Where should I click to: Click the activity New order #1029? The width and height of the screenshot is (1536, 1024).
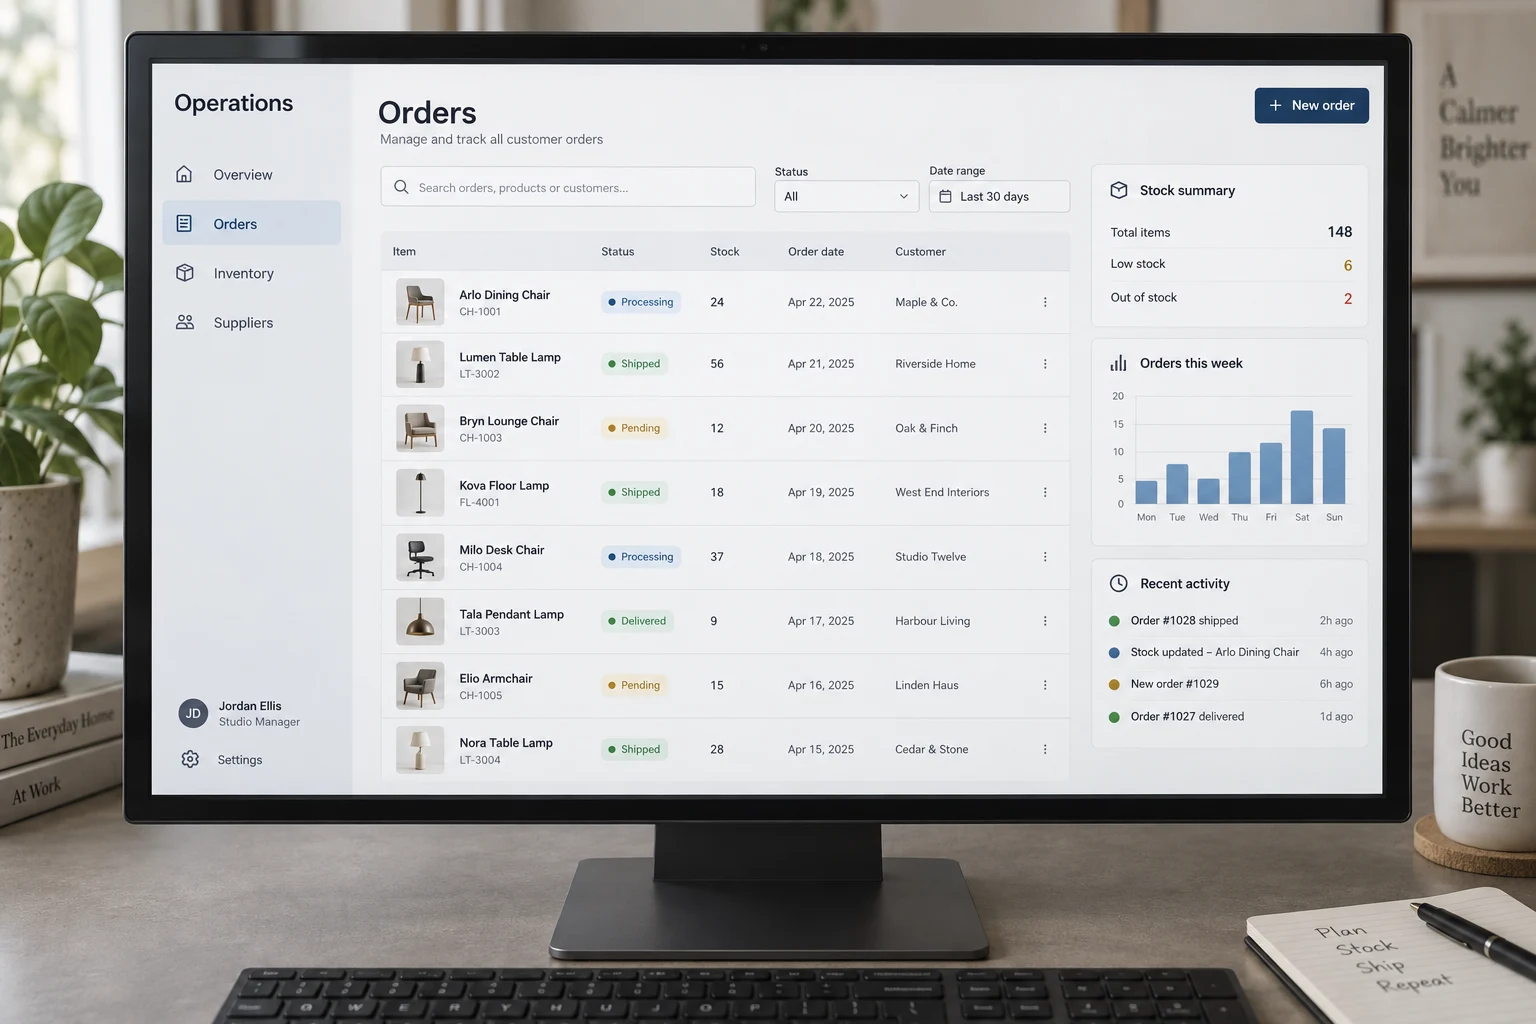(x=1174, y=684)
